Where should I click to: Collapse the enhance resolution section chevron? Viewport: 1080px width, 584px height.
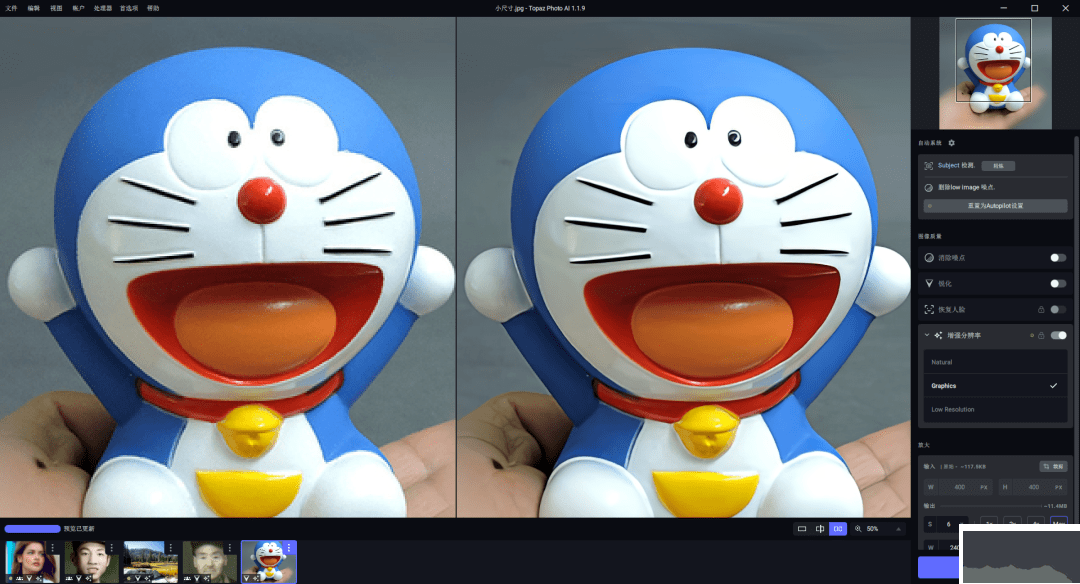(926, 335)
